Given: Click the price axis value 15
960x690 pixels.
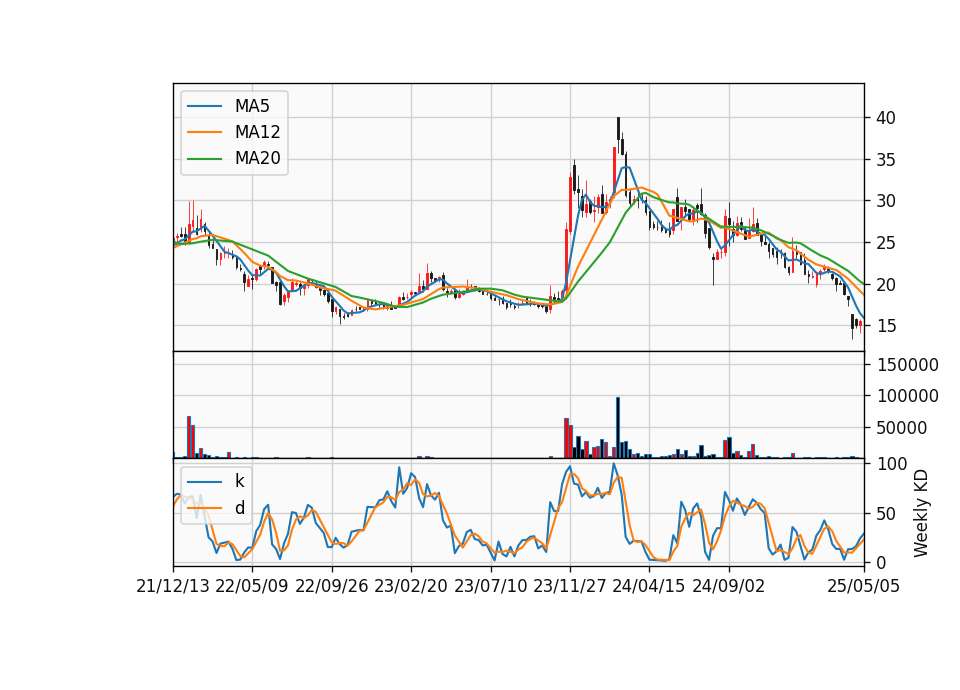Looking at the screenshot, I should 886,326.
